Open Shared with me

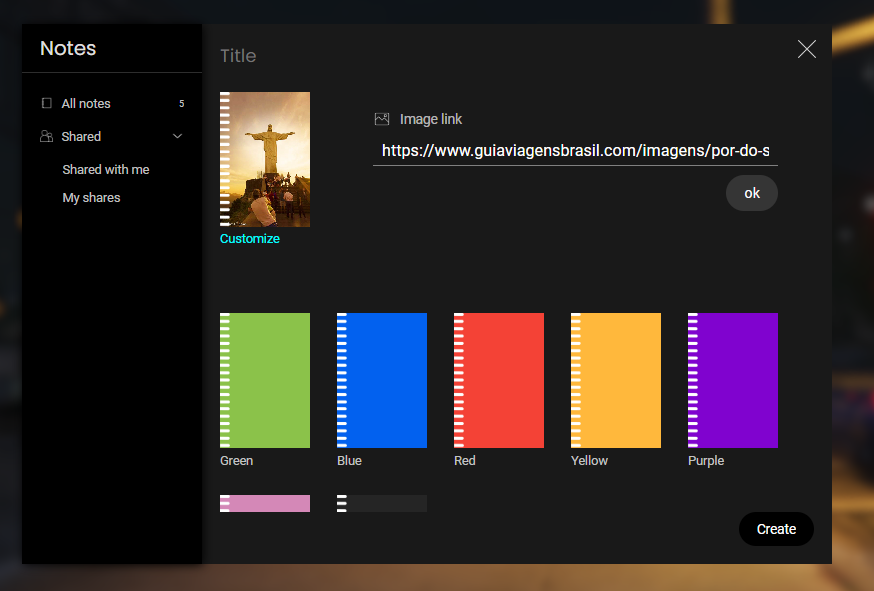[106, 169]
